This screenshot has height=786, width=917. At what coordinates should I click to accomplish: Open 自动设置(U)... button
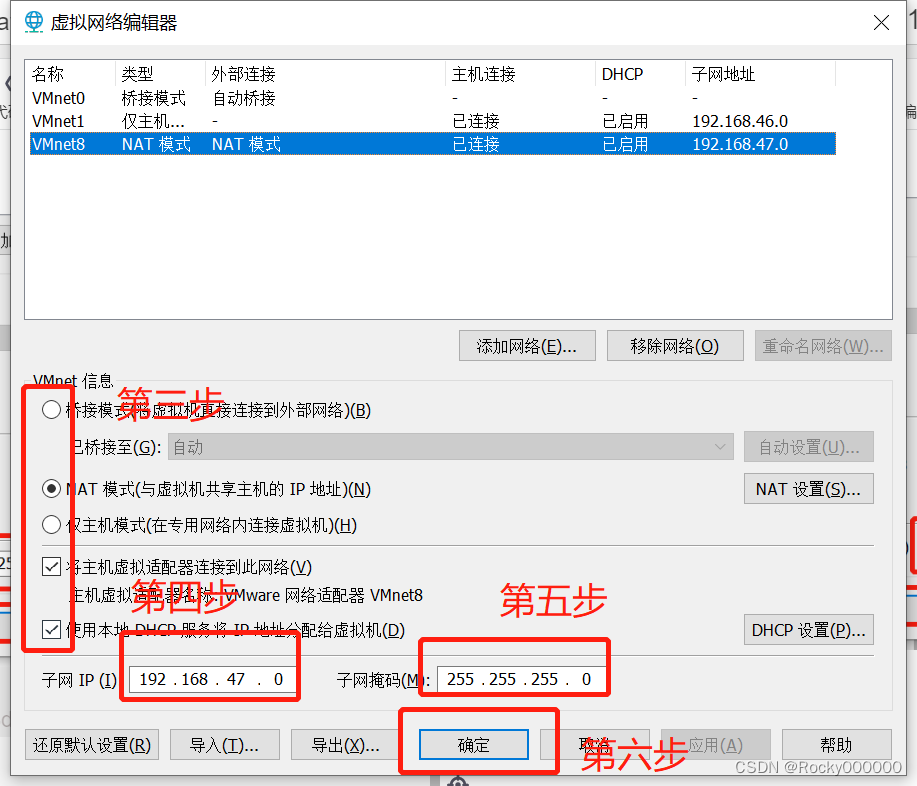tap(809, 447)
